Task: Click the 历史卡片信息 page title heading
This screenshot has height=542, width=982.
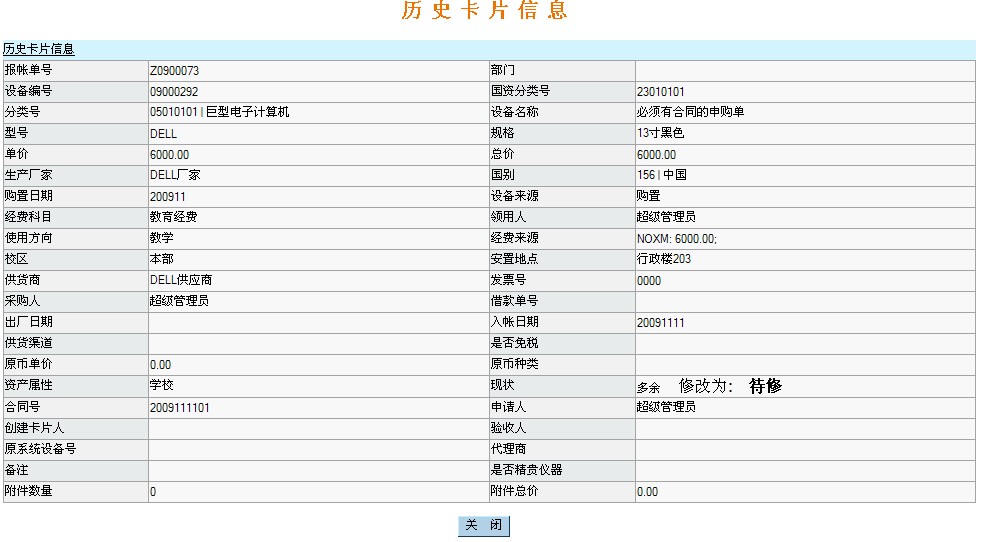Action: coord(485,12)
